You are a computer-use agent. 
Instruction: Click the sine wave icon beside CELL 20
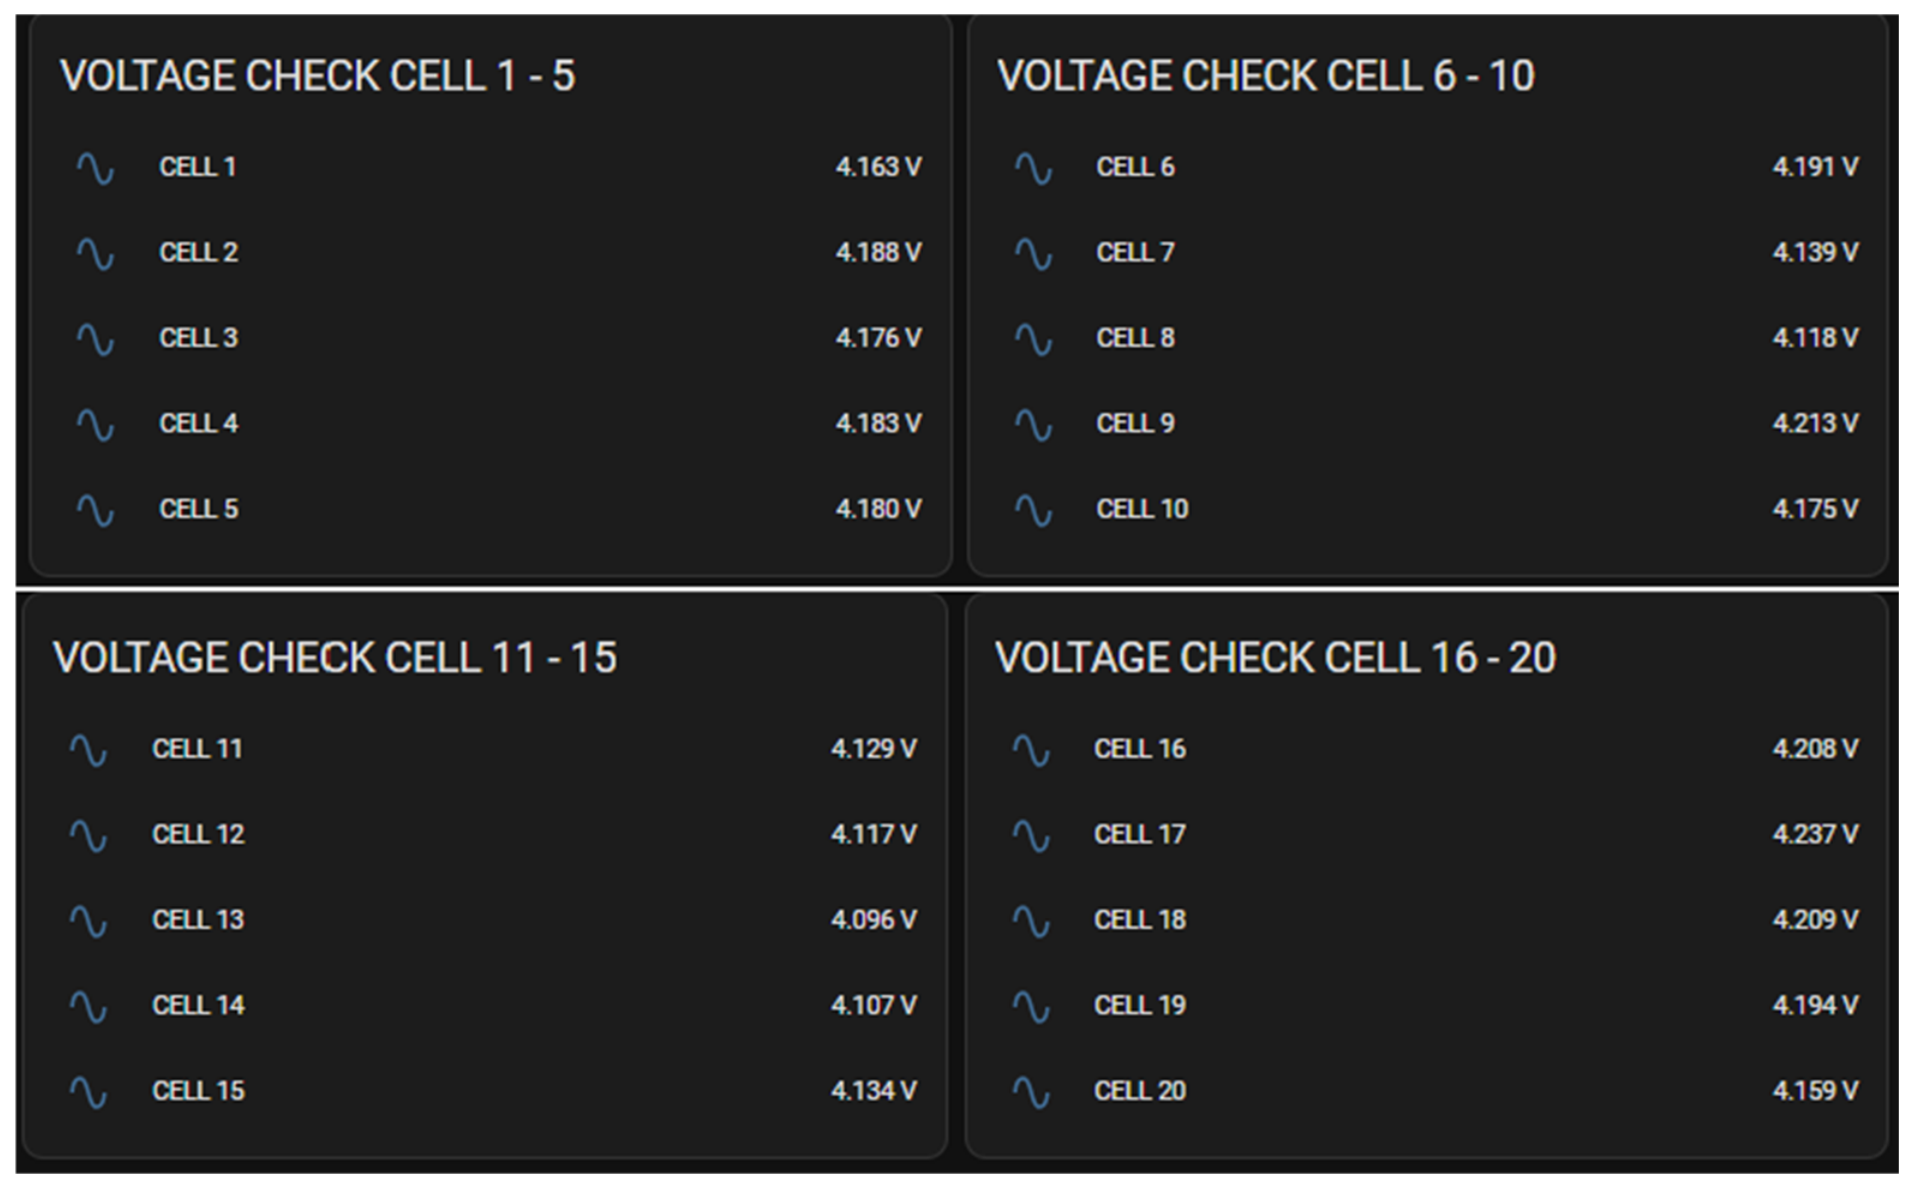coord(1031,1093)
